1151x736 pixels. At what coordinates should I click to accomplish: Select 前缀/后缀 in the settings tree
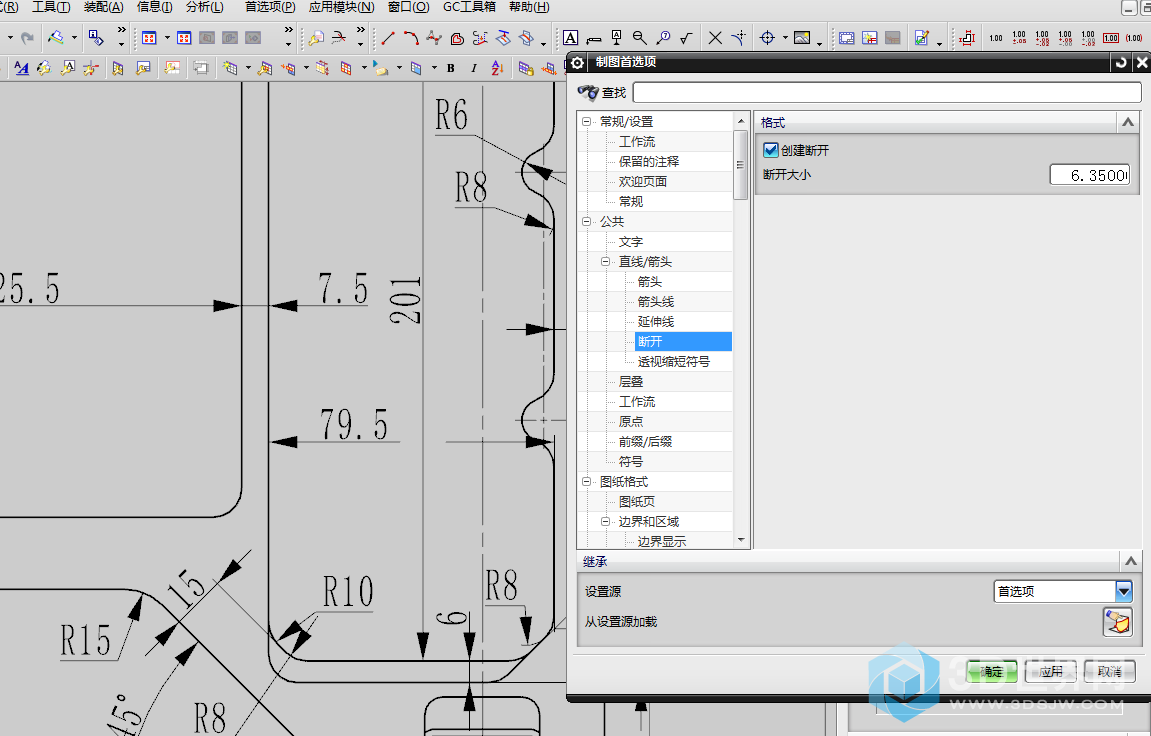pos(645,442)
